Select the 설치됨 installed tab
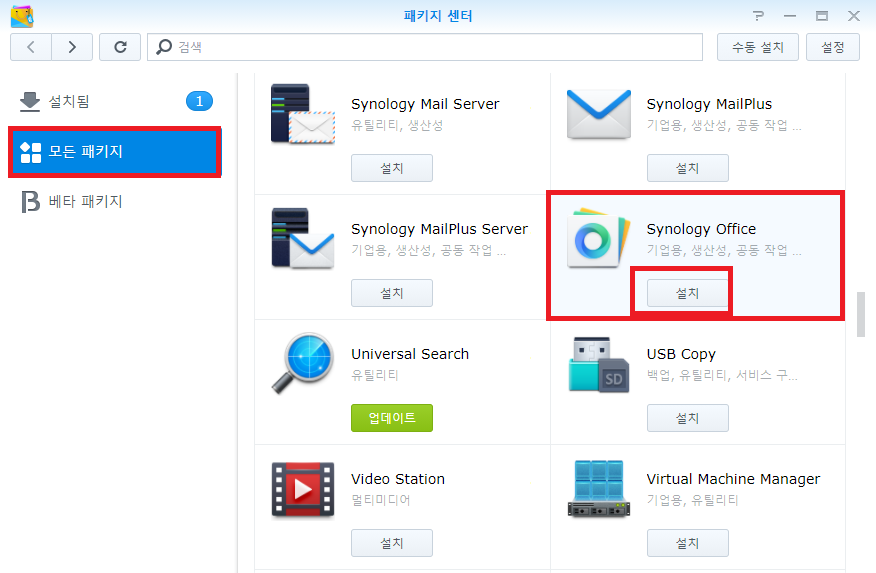This screenshot has height=573, width=876. (x=115, y=101)
